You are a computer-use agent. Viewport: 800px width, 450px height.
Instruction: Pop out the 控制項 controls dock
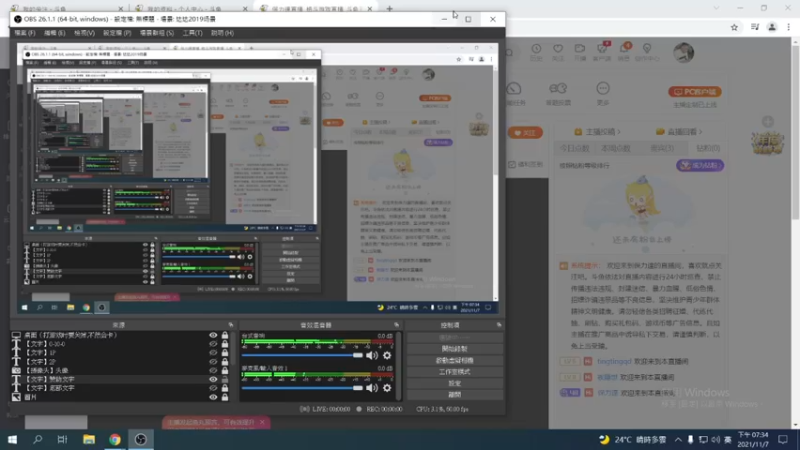[499, 324]
